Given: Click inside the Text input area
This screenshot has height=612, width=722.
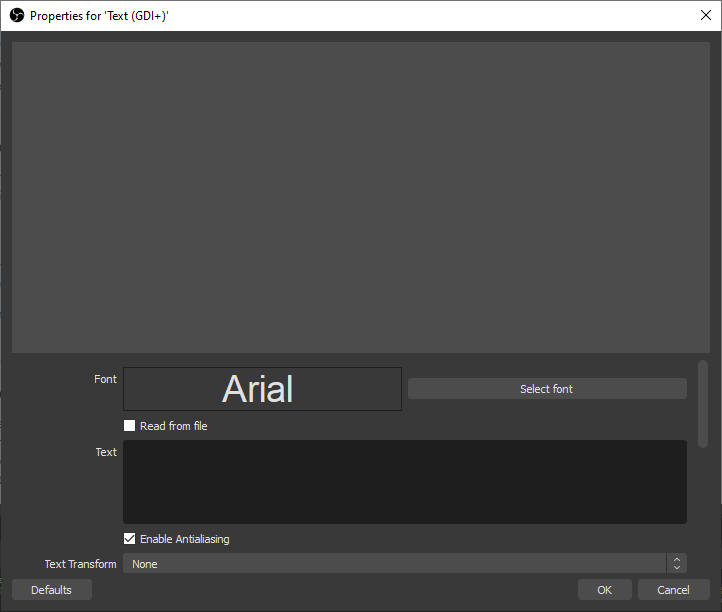Looking at the screenshot, I should click(405, 482).
